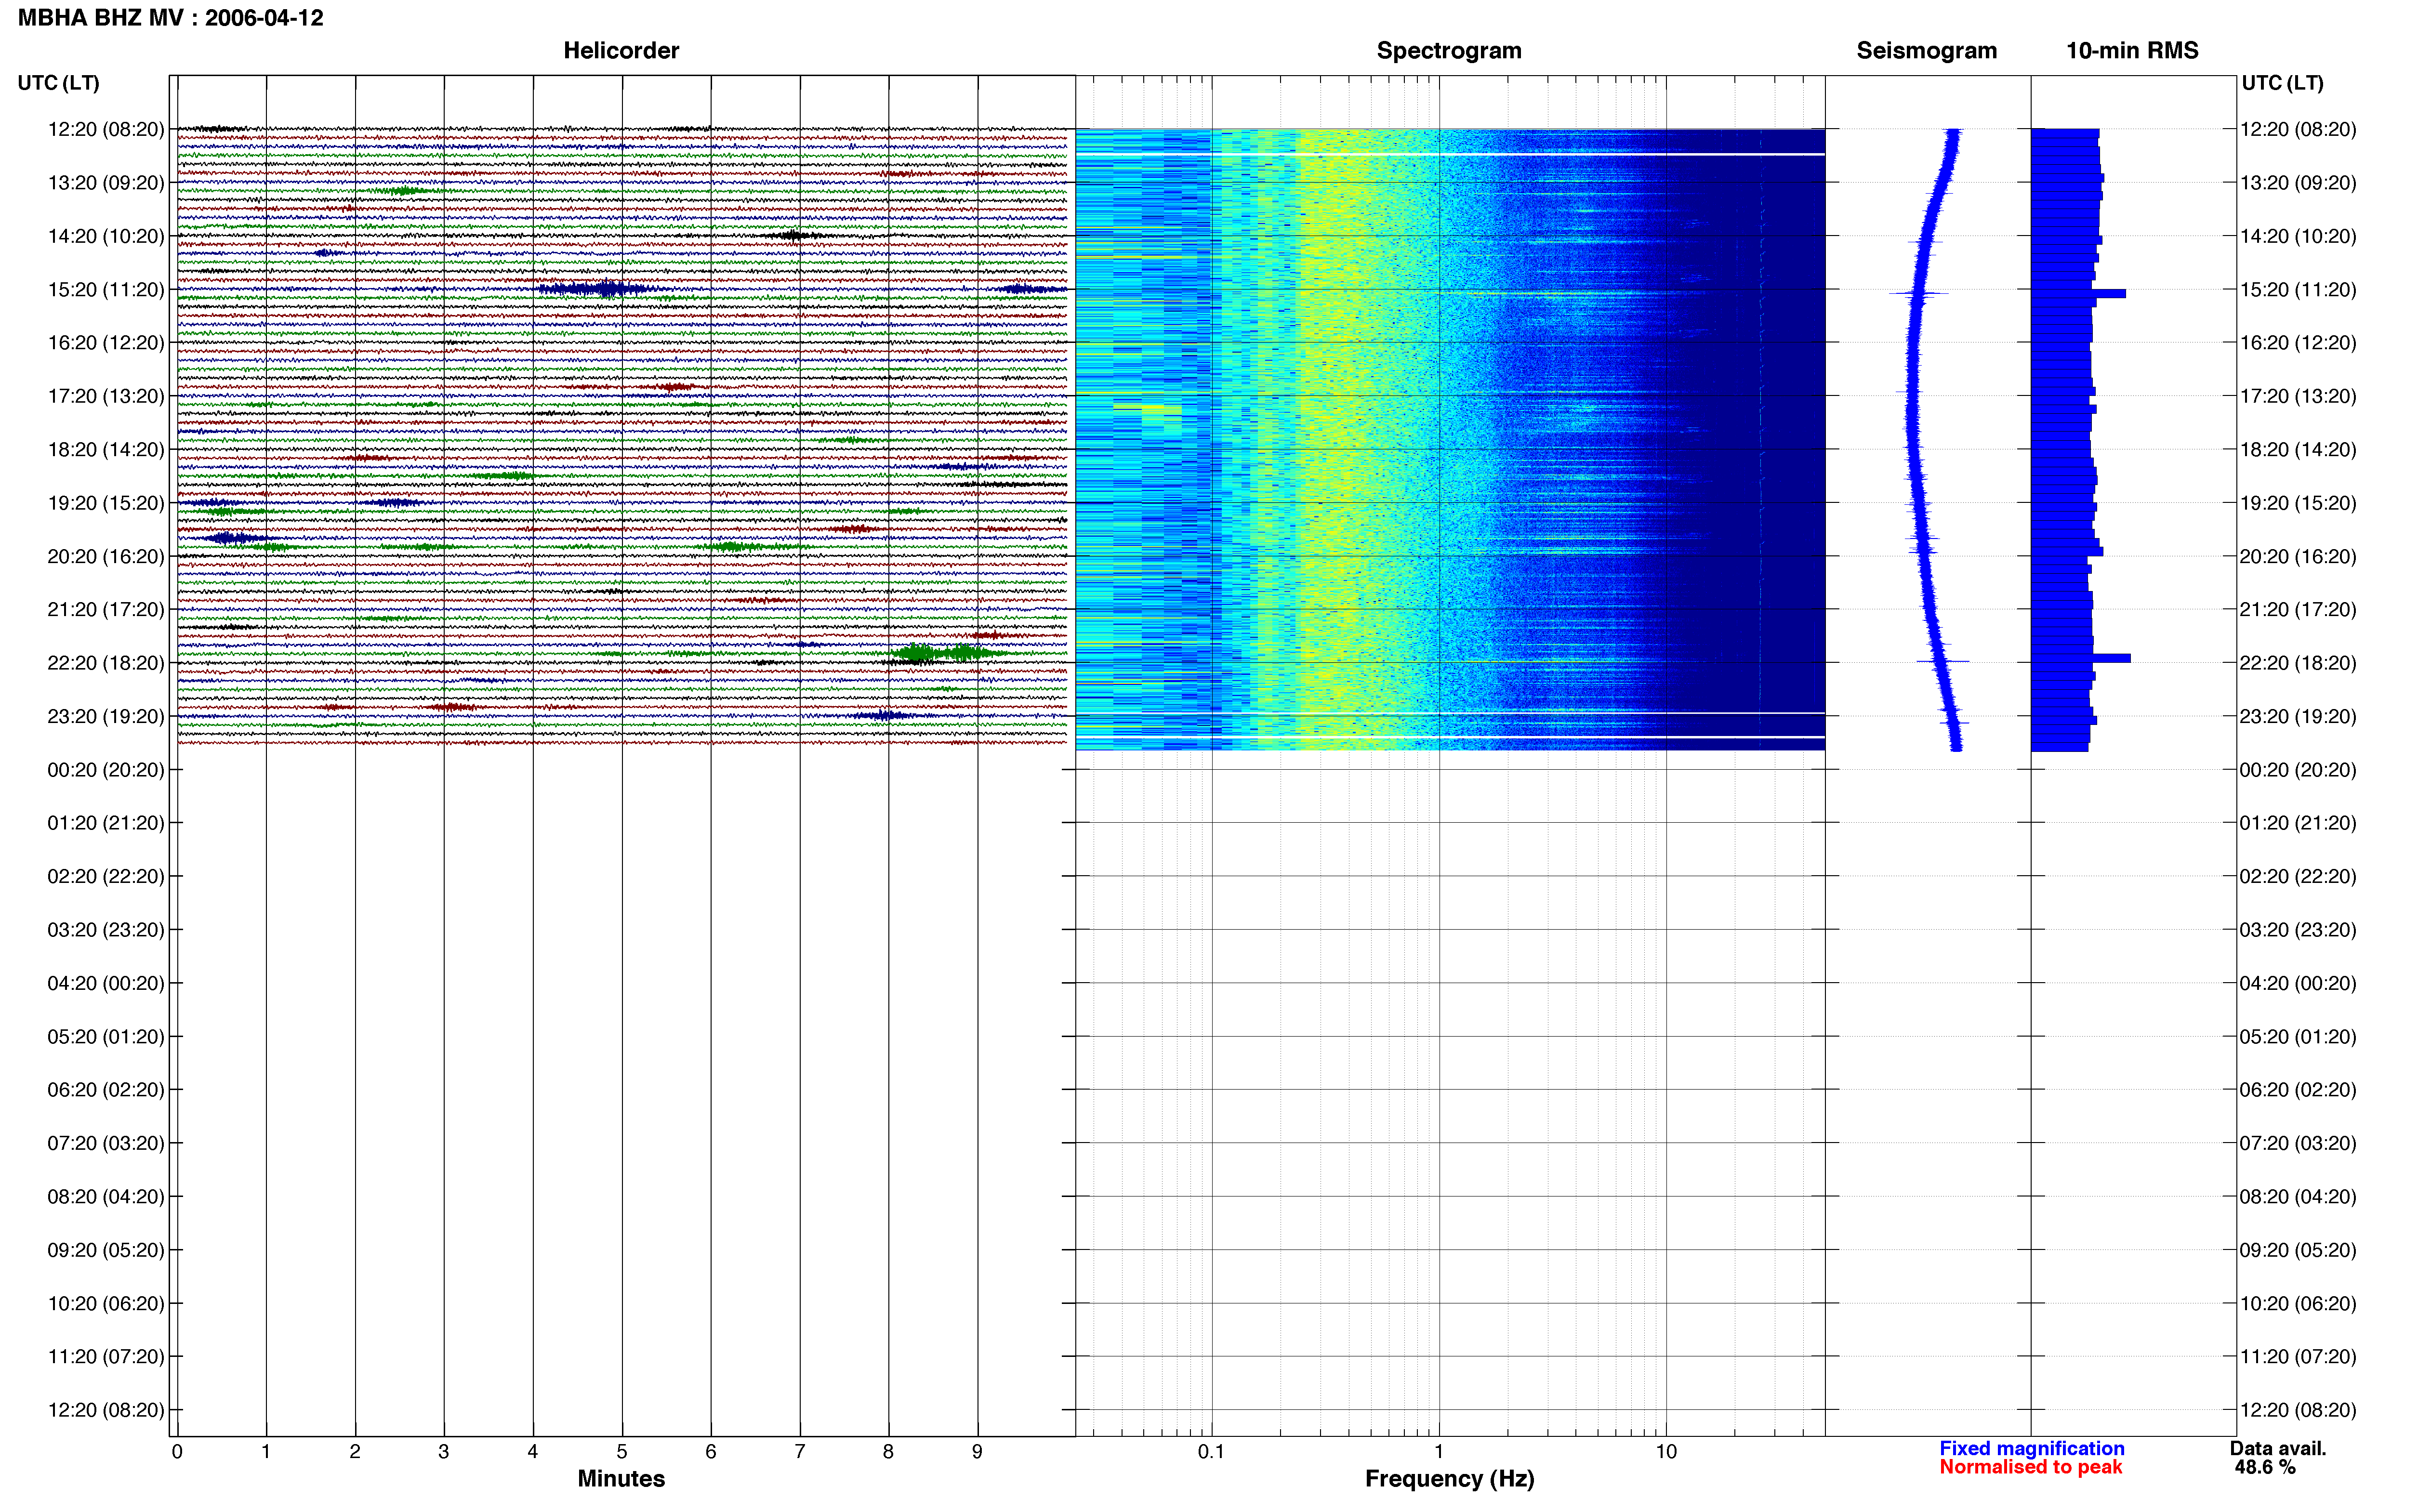Select the MBHA BHZ MV station title

(x=171, y=18)
